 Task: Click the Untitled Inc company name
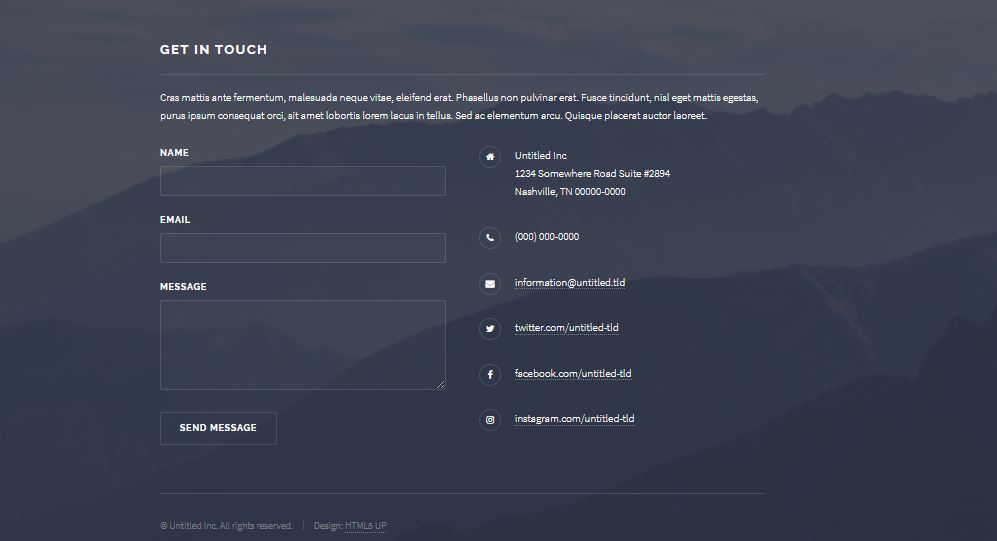tap(540, 156)
